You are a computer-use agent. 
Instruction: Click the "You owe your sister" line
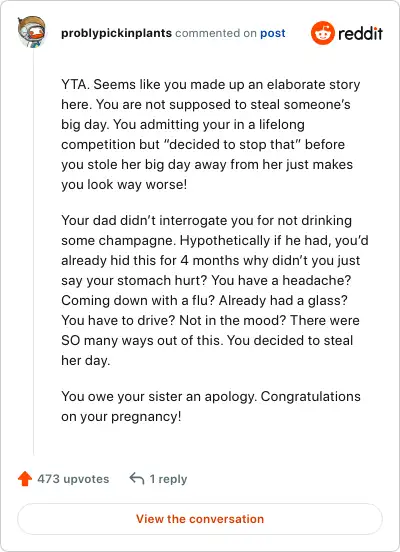point(211,397)
